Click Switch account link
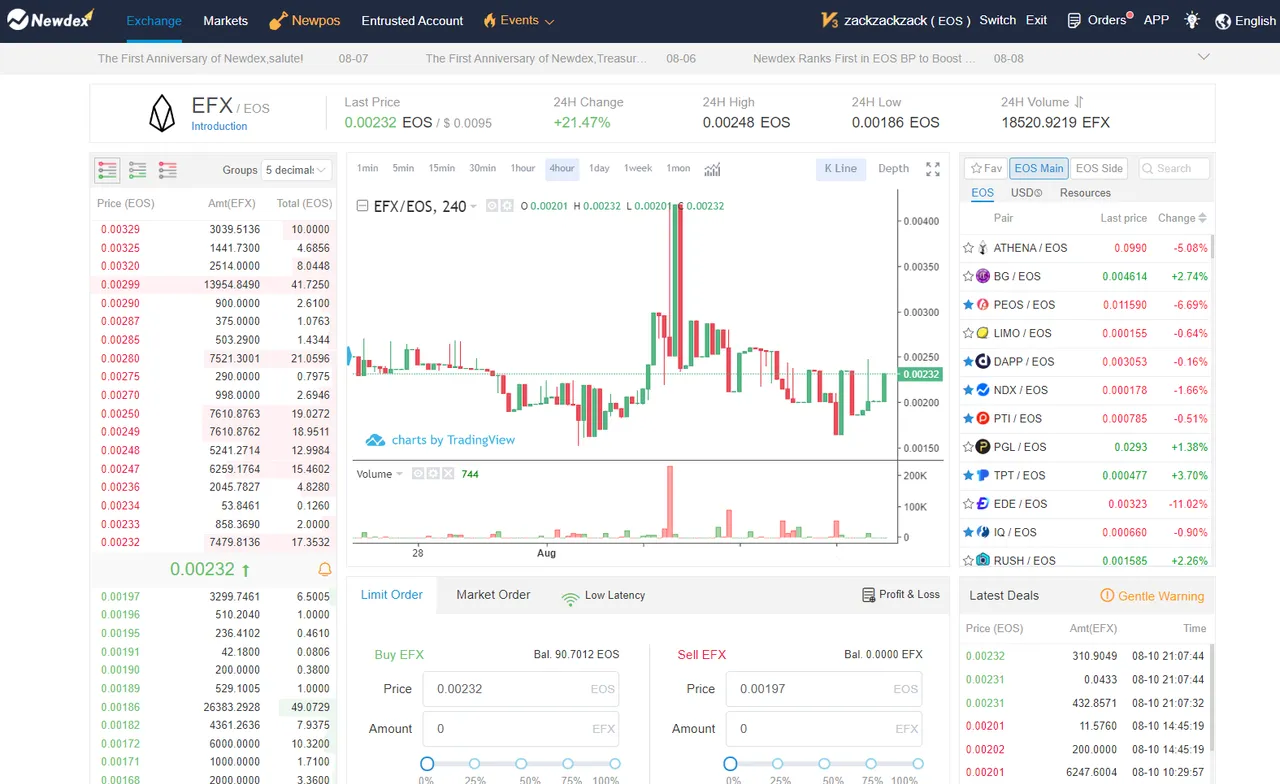This screenshot has width=1280, height=784. point(997,20)
